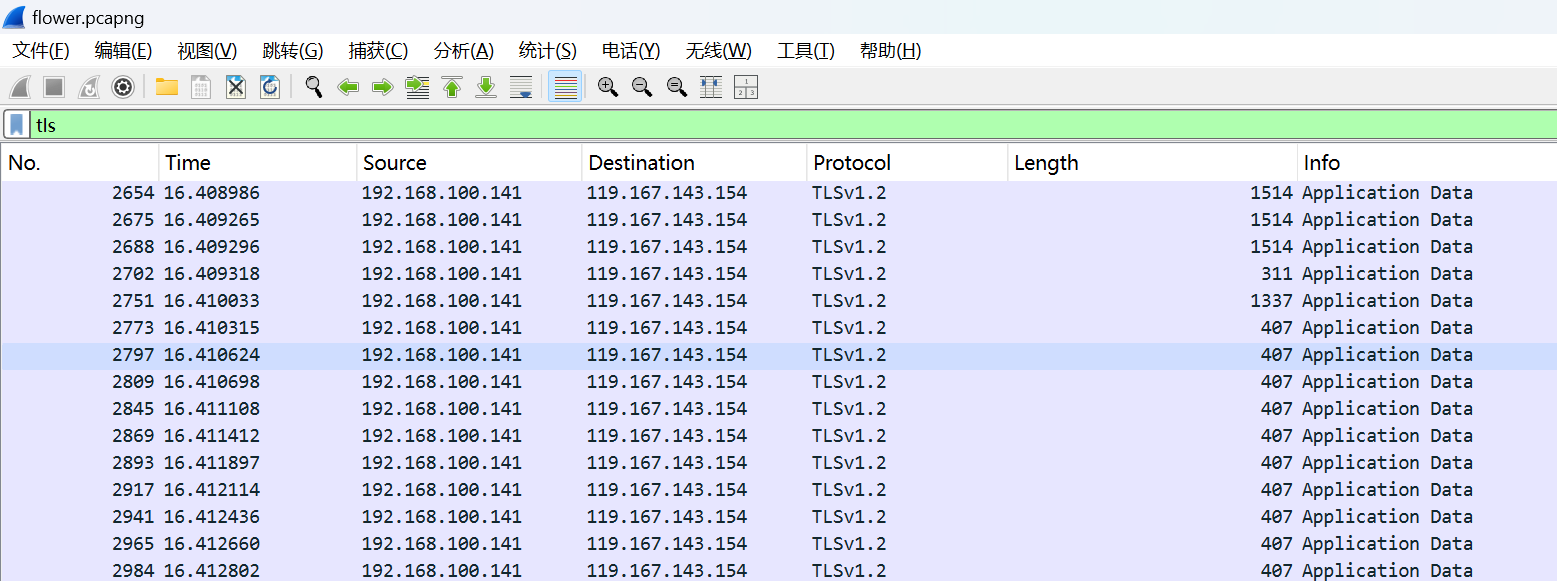Viewport: 1557px width, 581px height.
Task: Jump to the last packet
Action: click(x=486, y=87)
